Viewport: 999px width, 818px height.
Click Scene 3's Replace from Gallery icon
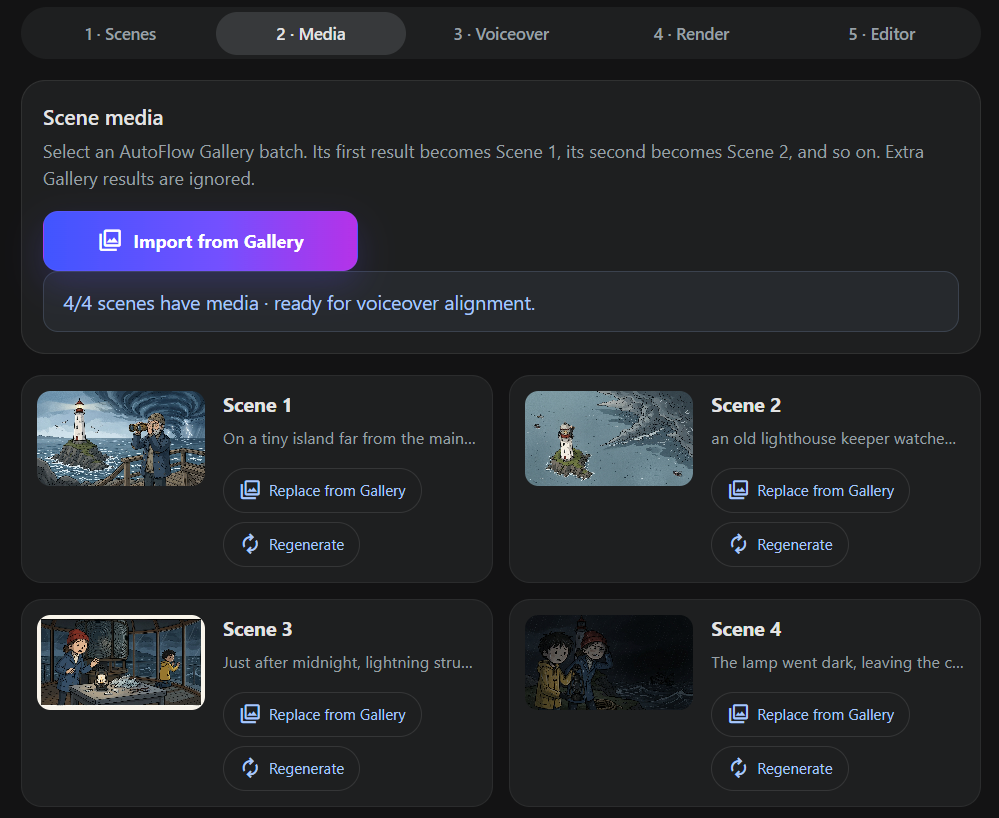coord(250,714)
